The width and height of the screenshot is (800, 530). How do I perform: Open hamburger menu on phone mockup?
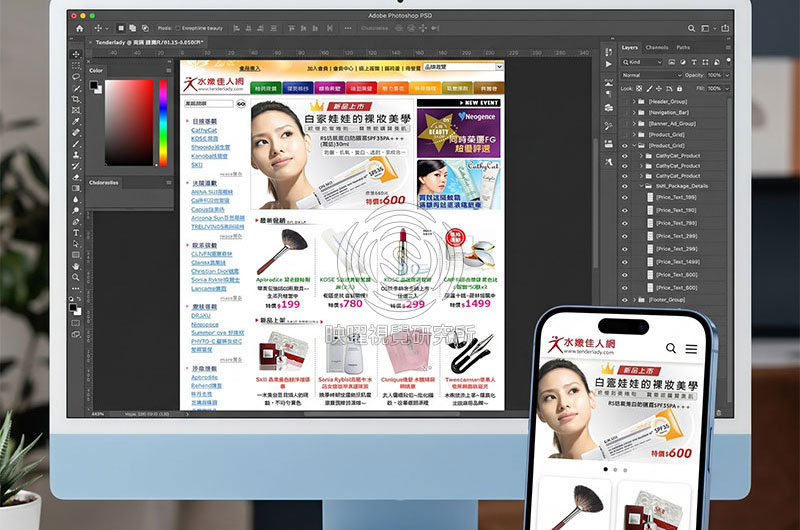click(691, 349)
